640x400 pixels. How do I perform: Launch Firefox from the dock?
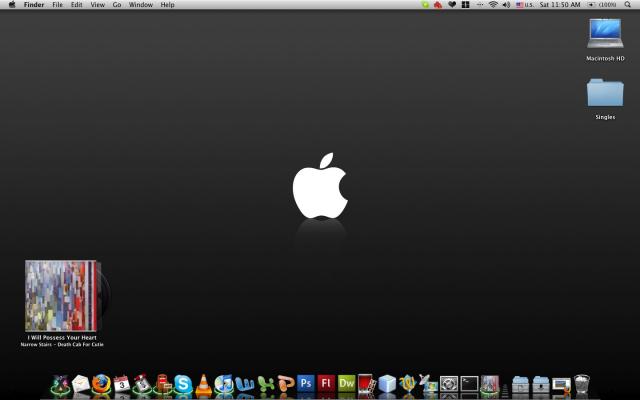[101, 384]
